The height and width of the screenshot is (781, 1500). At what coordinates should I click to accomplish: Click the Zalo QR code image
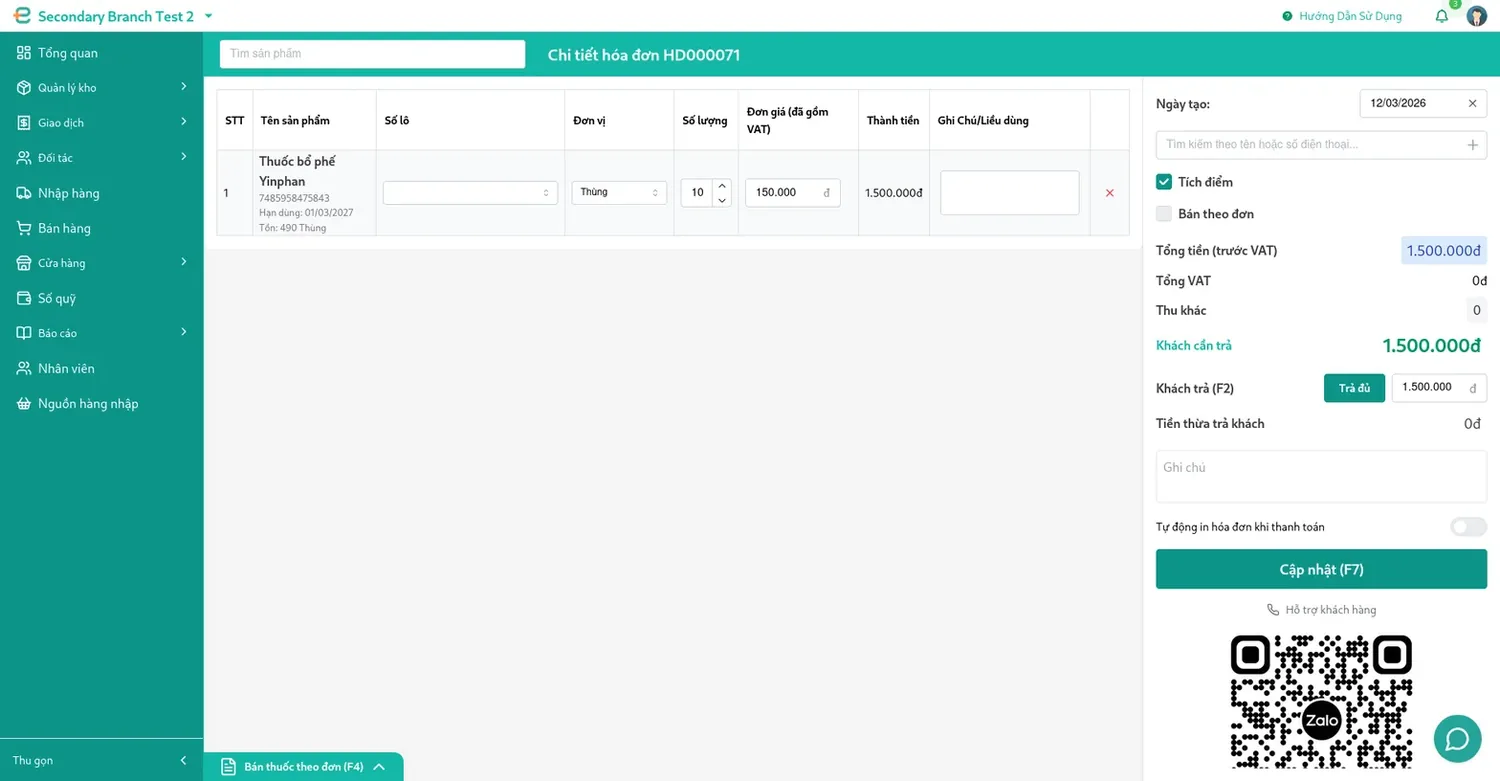(x=1321, y=704)
